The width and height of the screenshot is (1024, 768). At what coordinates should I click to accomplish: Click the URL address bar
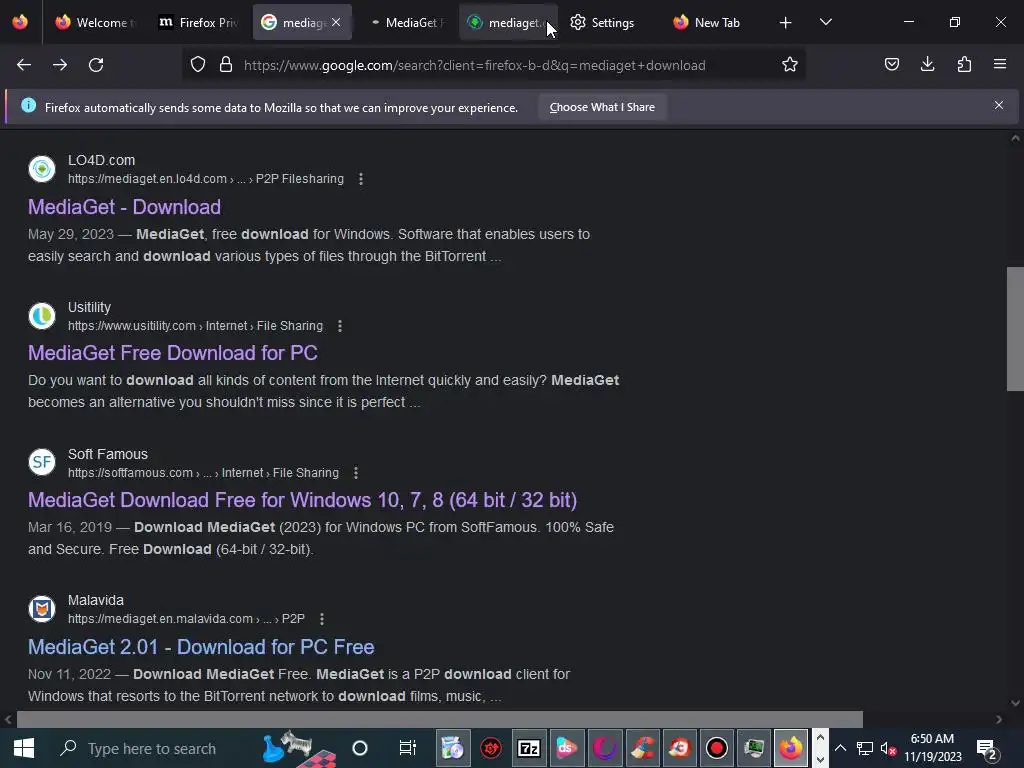[x=474, y=65]
